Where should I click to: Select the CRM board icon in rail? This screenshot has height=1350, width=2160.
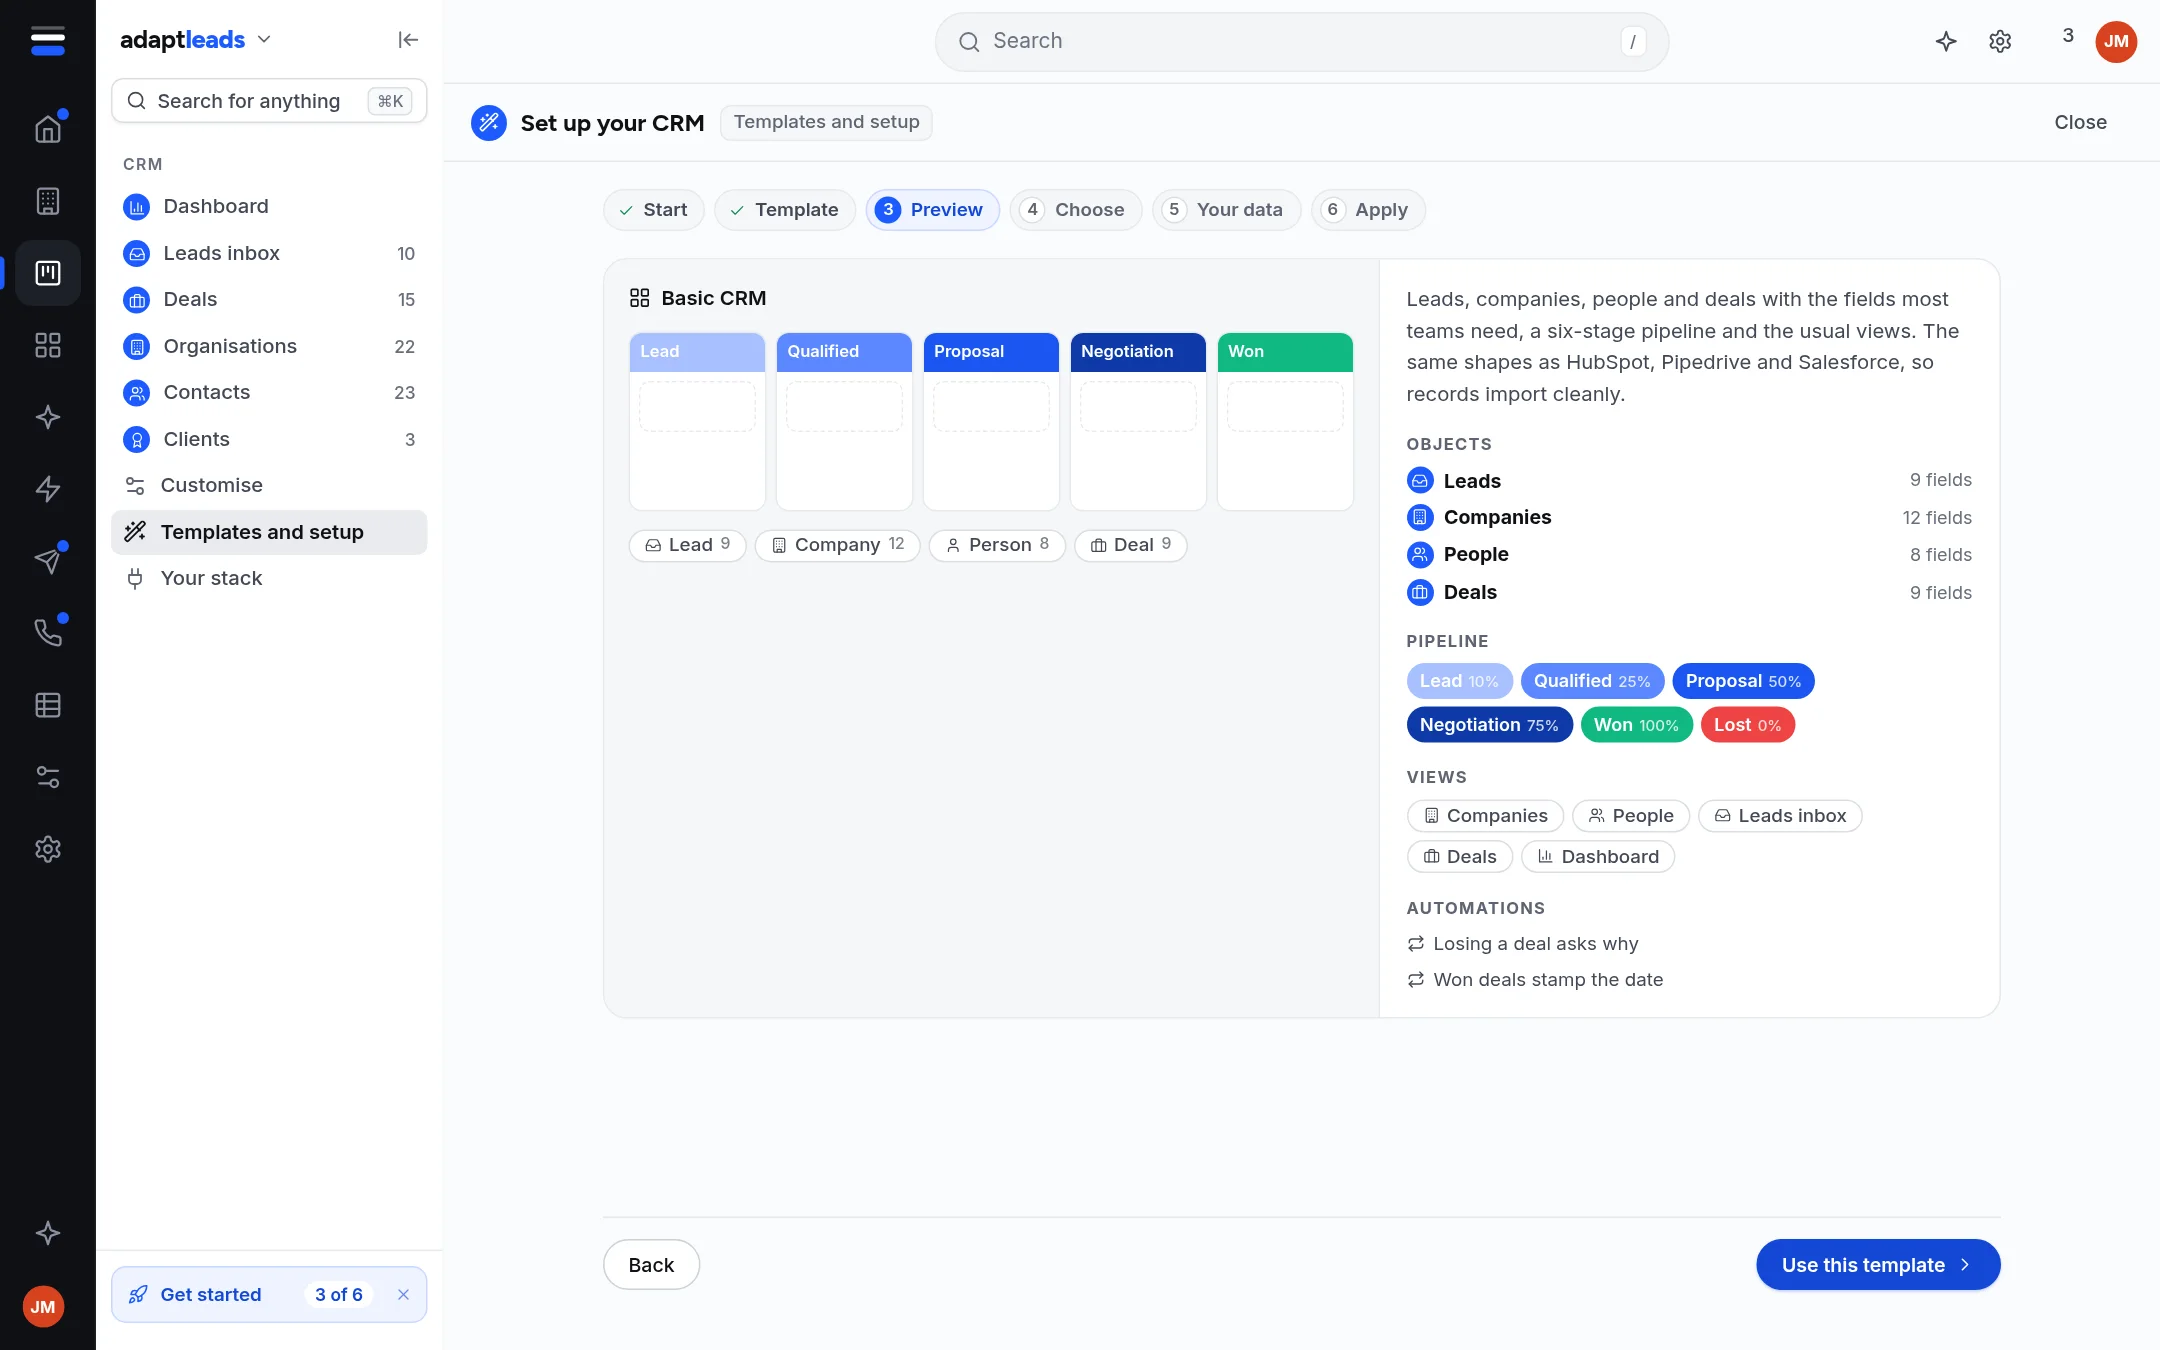click(x=48, y=273)
